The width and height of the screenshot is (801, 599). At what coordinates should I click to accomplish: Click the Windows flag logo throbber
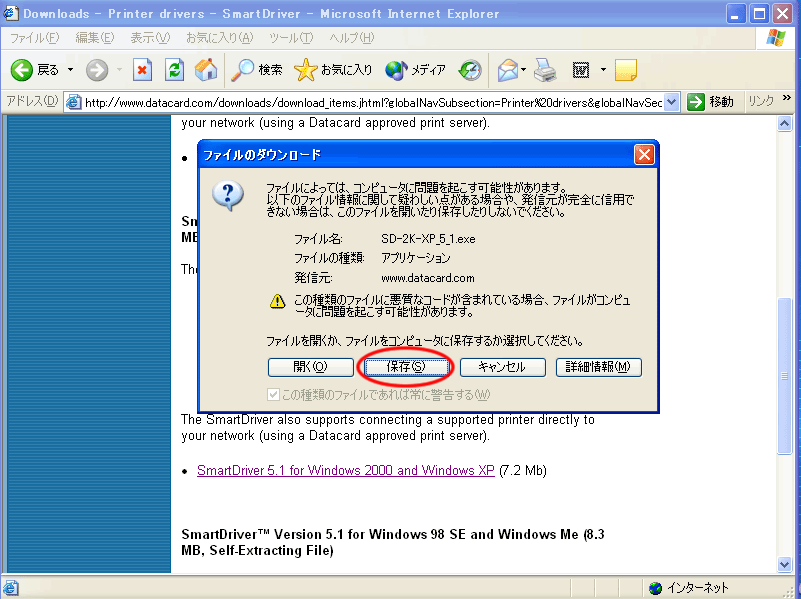[775, 38]
